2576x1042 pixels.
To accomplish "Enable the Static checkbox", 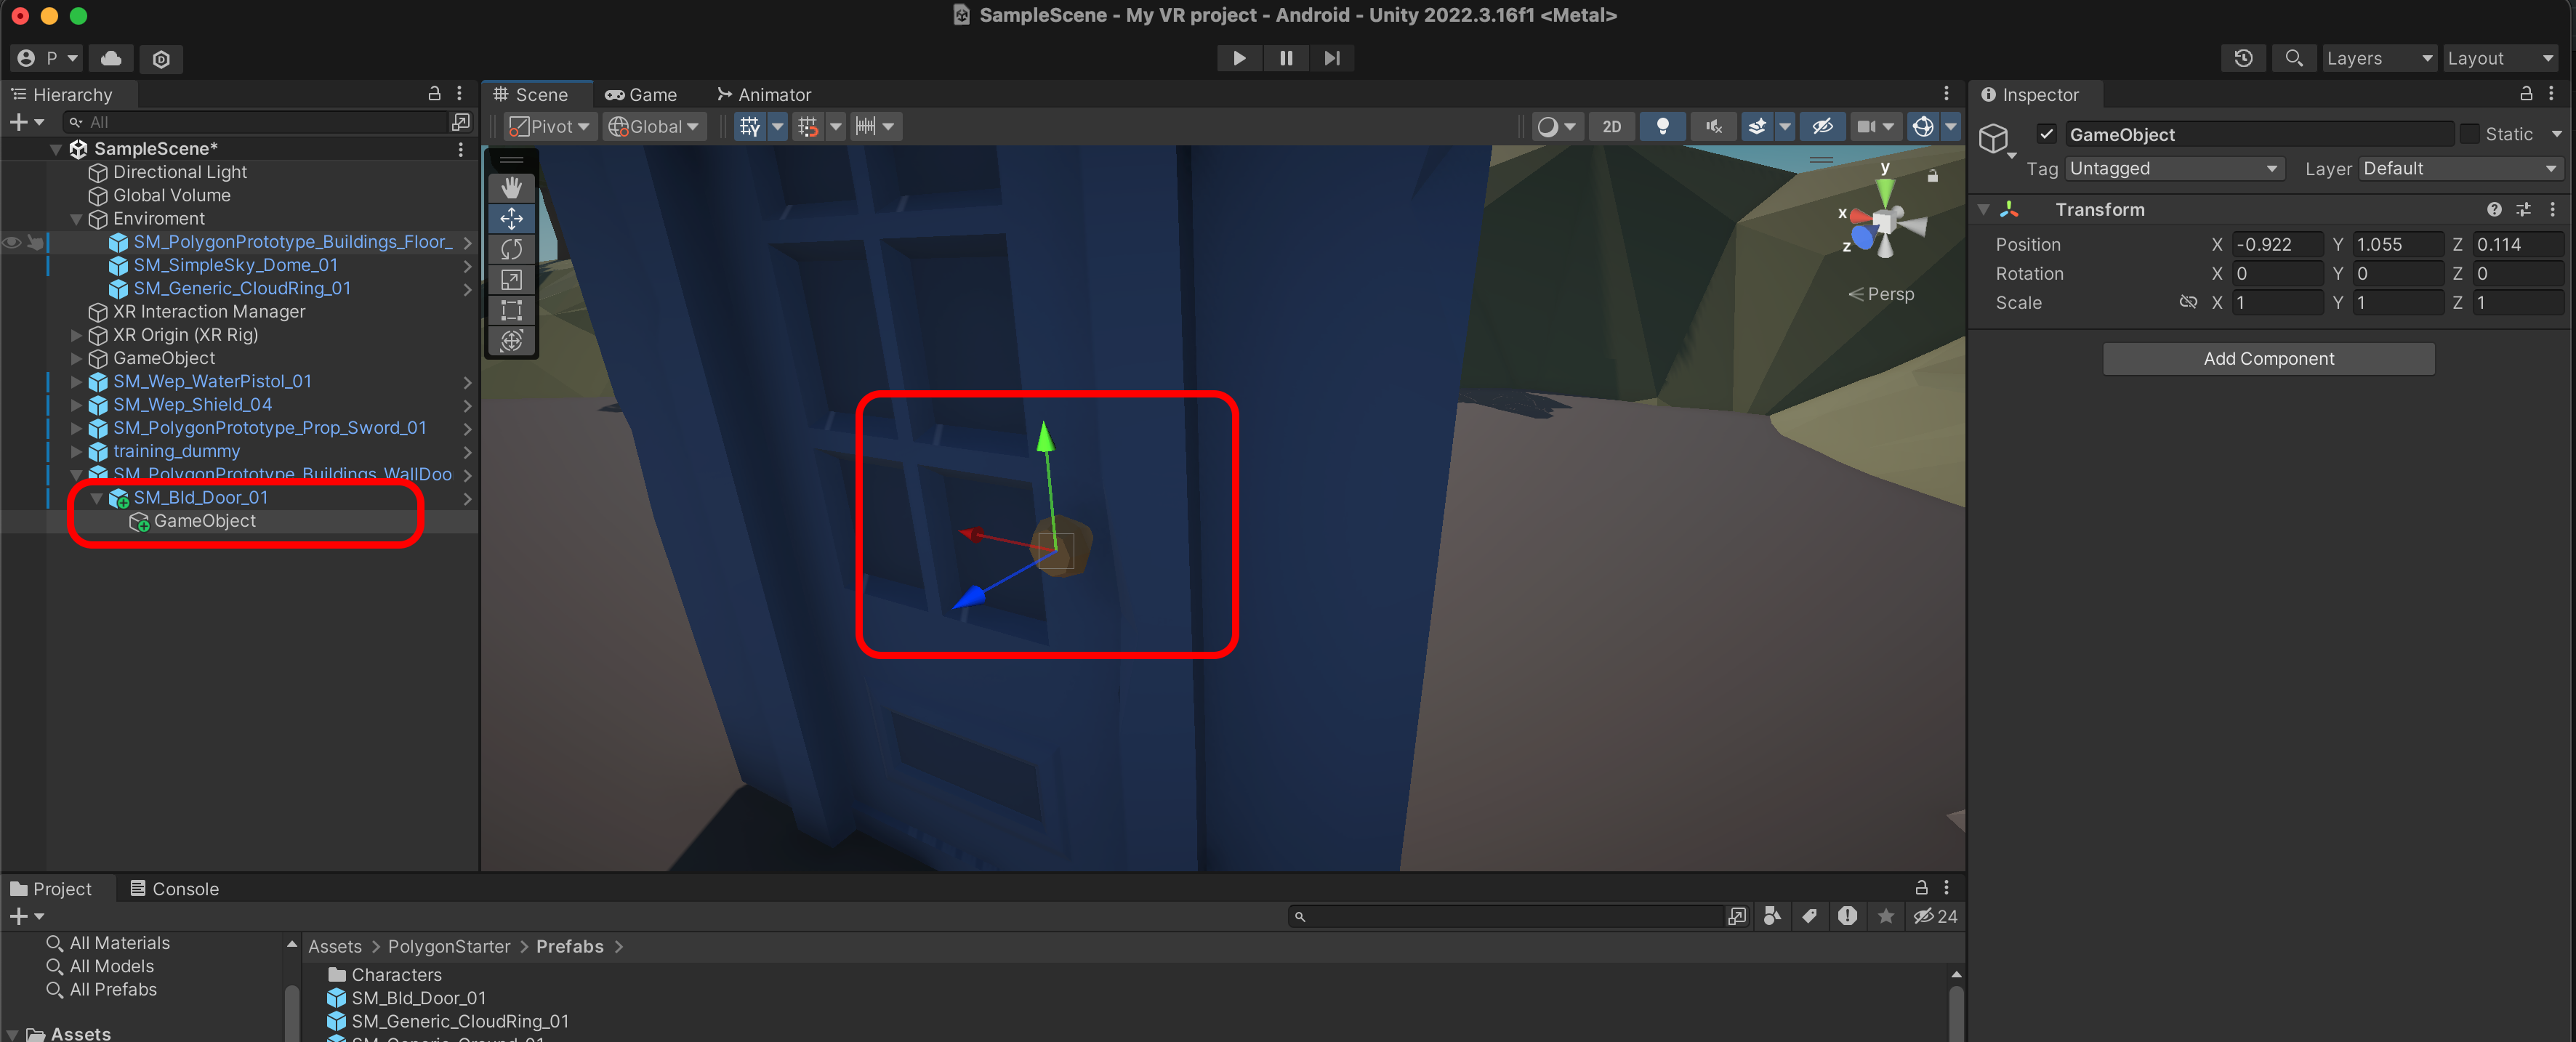I will [x=2470, y=134].
